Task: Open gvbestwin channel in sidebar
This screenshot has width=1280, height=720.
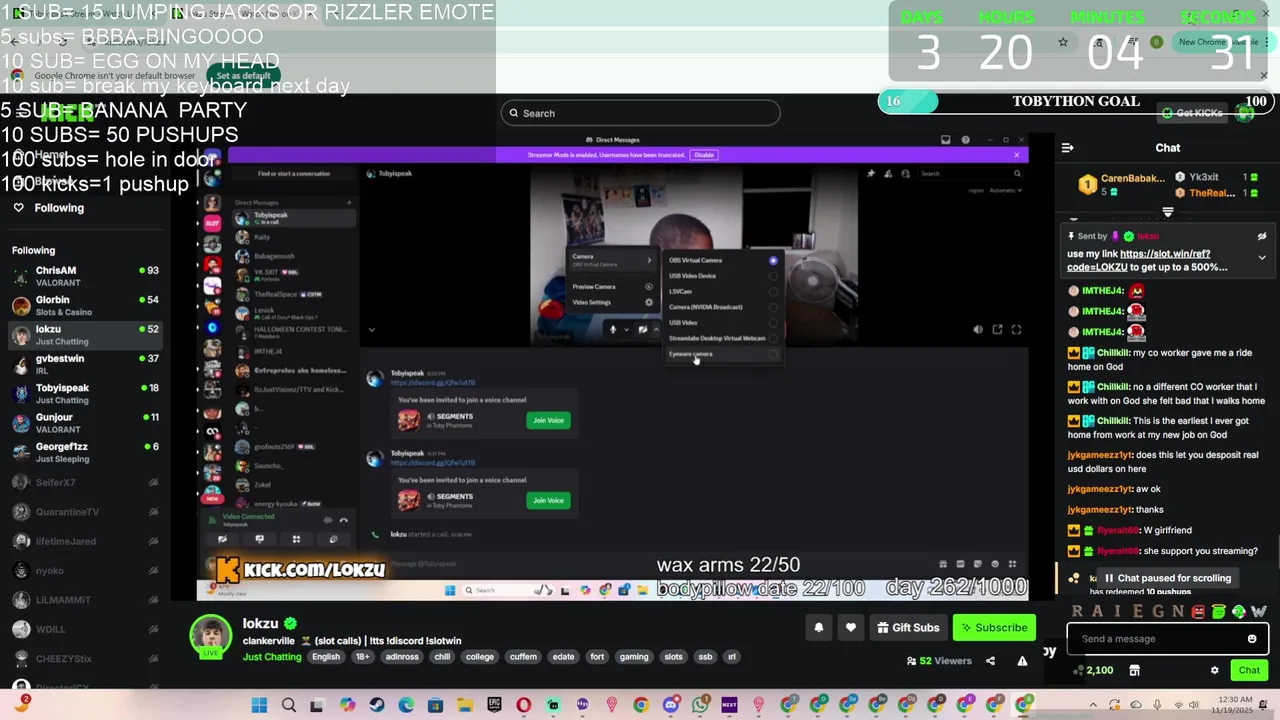Action: 85,364
